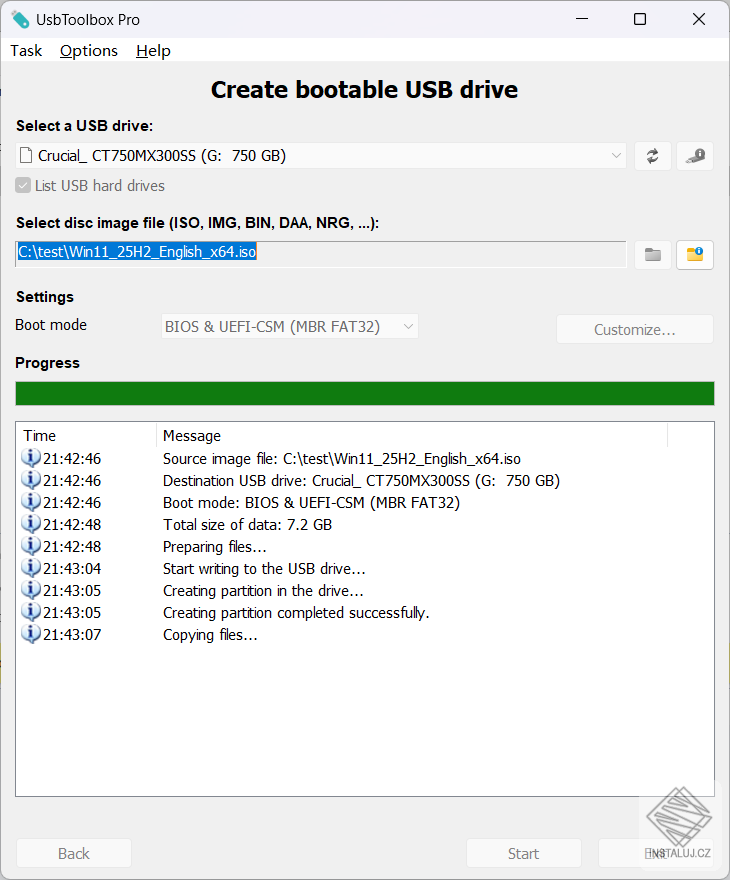Click the Message column header

(x=412, y=436)
